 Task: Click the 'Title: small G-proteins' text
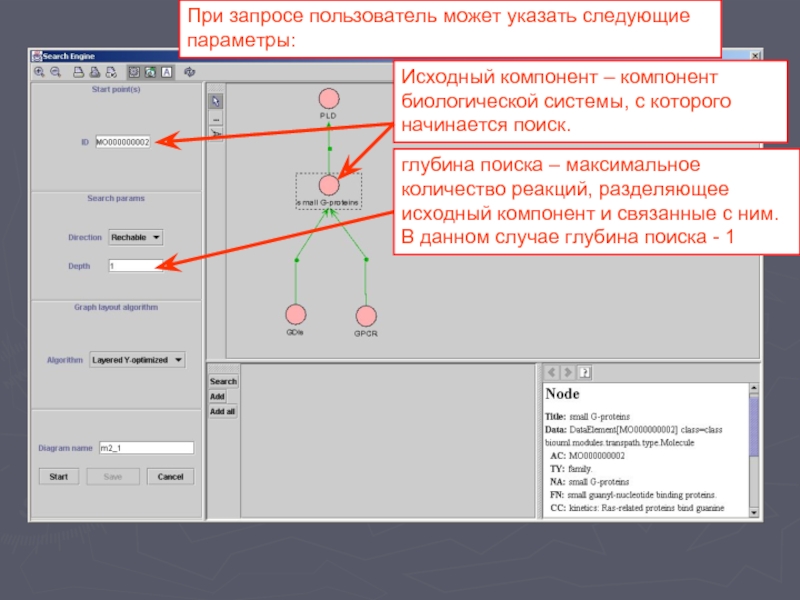587,416
